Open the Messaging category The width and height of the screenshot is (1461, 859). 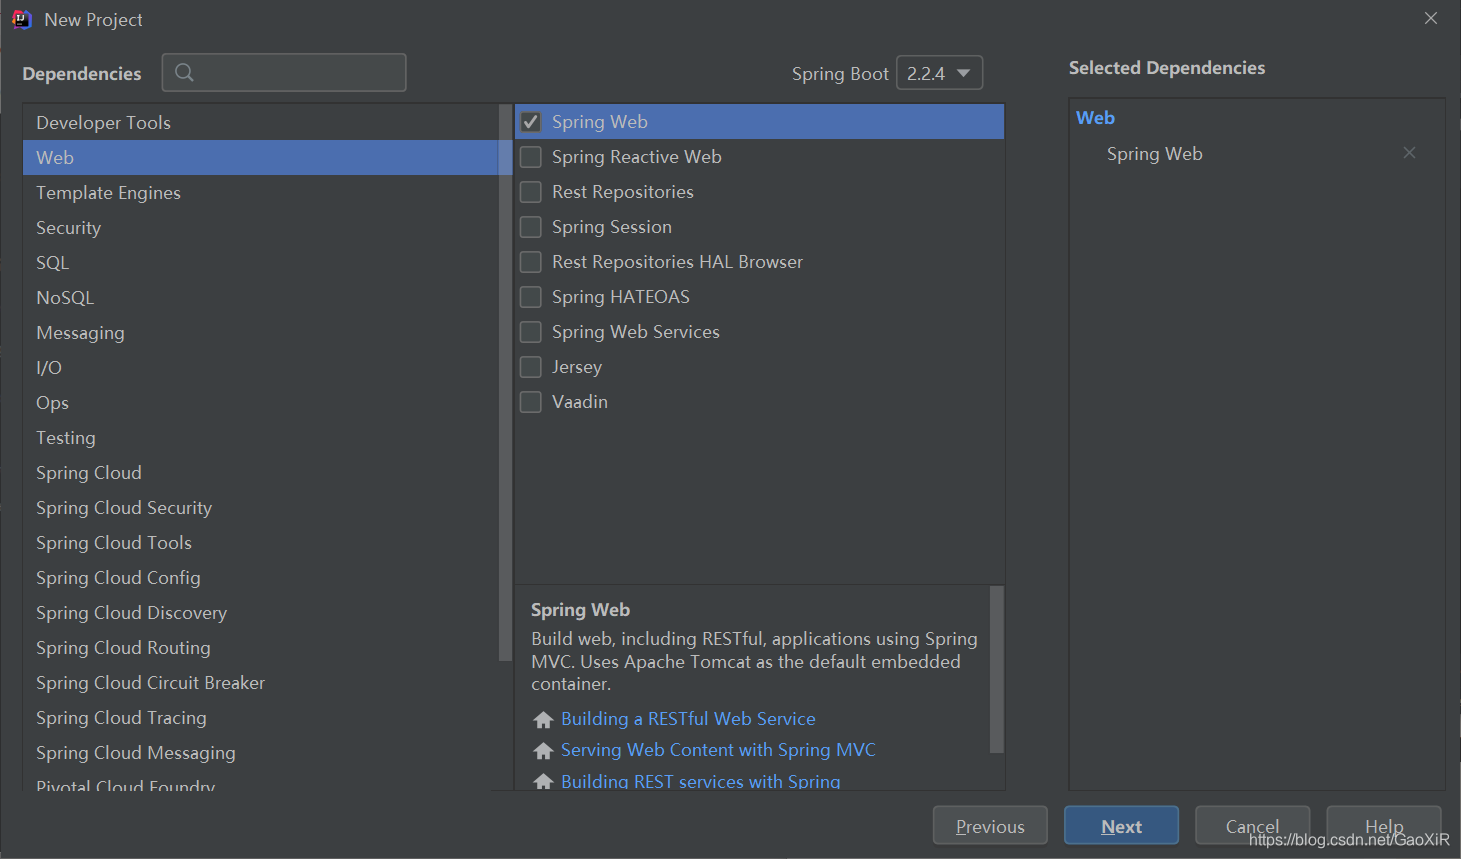point(260,332)
